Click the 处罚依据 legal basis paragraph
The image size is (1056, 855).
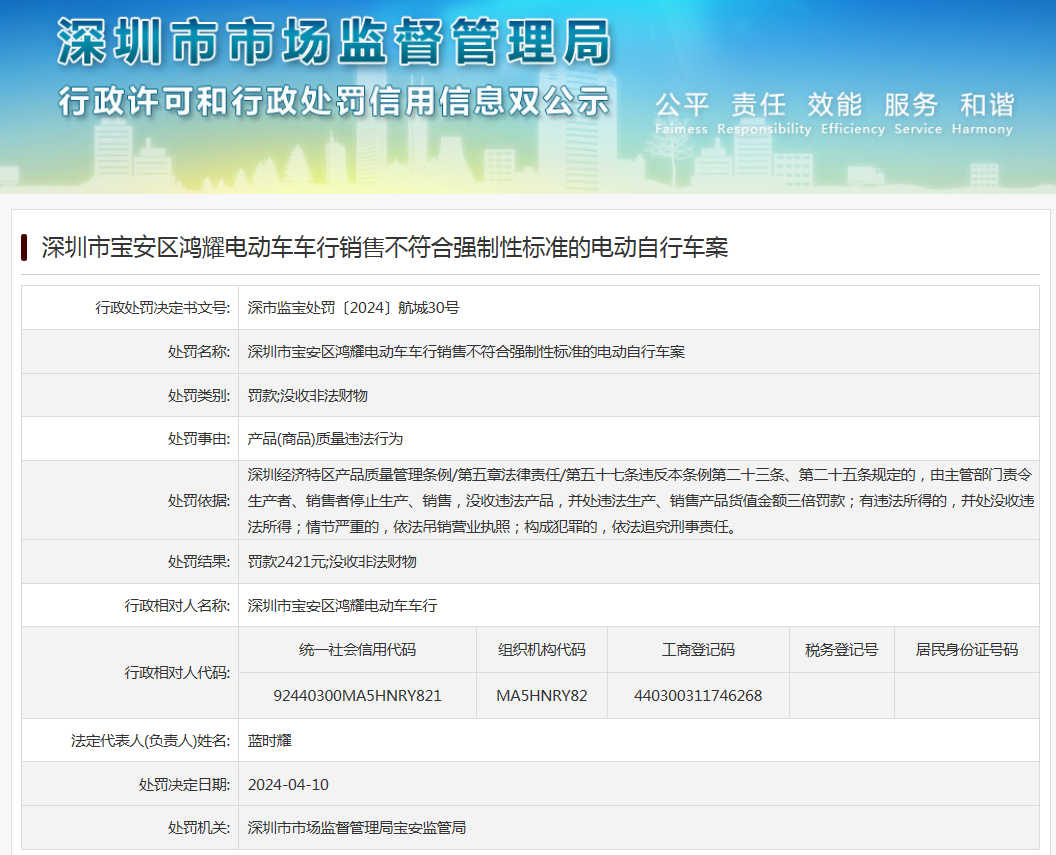[x=640, y=501]
